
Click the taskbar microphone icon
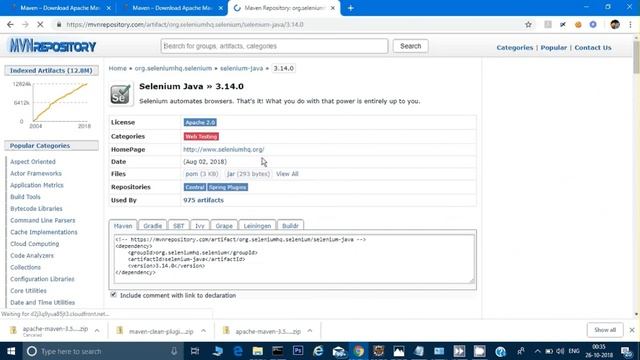tap(174, 351)
